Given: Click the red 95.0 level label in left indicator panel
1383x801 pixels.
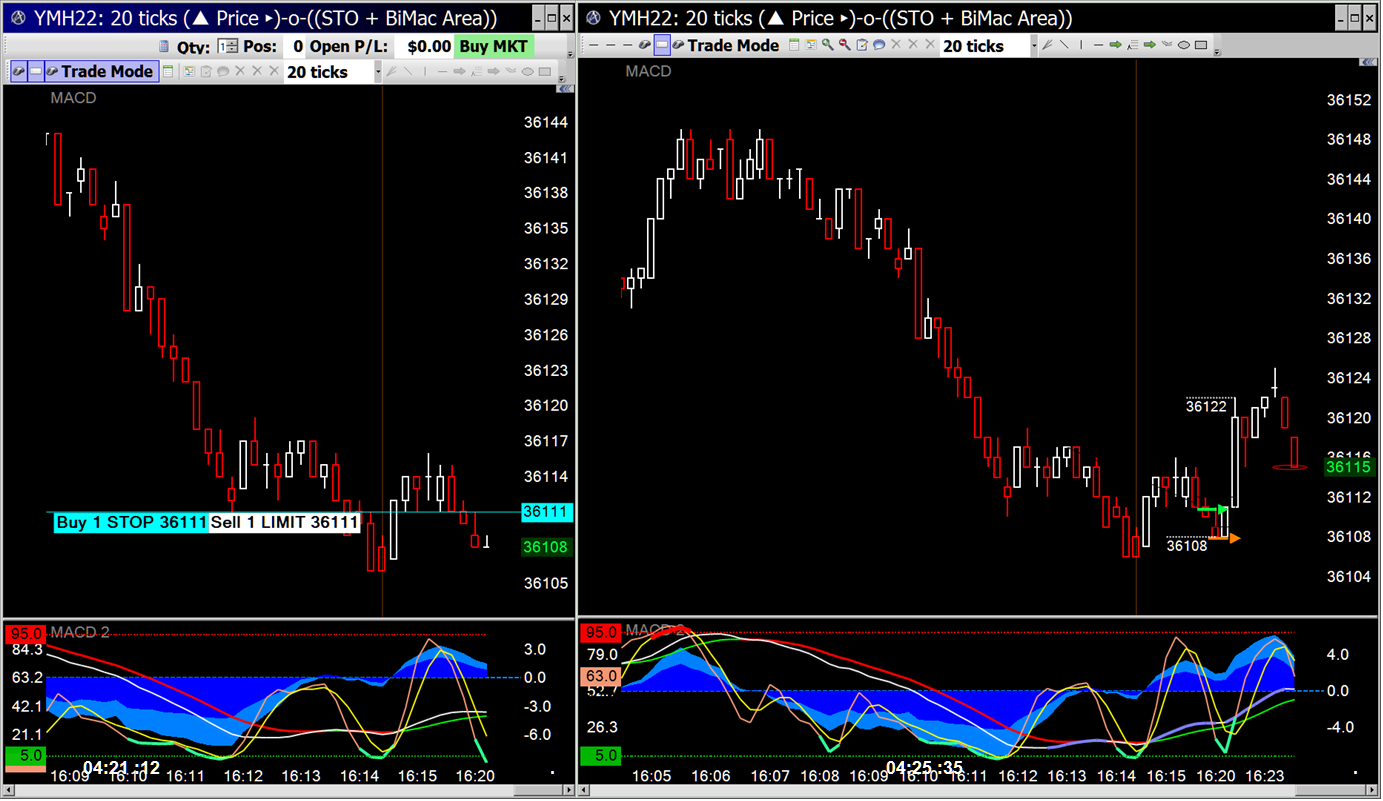Looking at the screenshot, I should (x=24, y=634).
